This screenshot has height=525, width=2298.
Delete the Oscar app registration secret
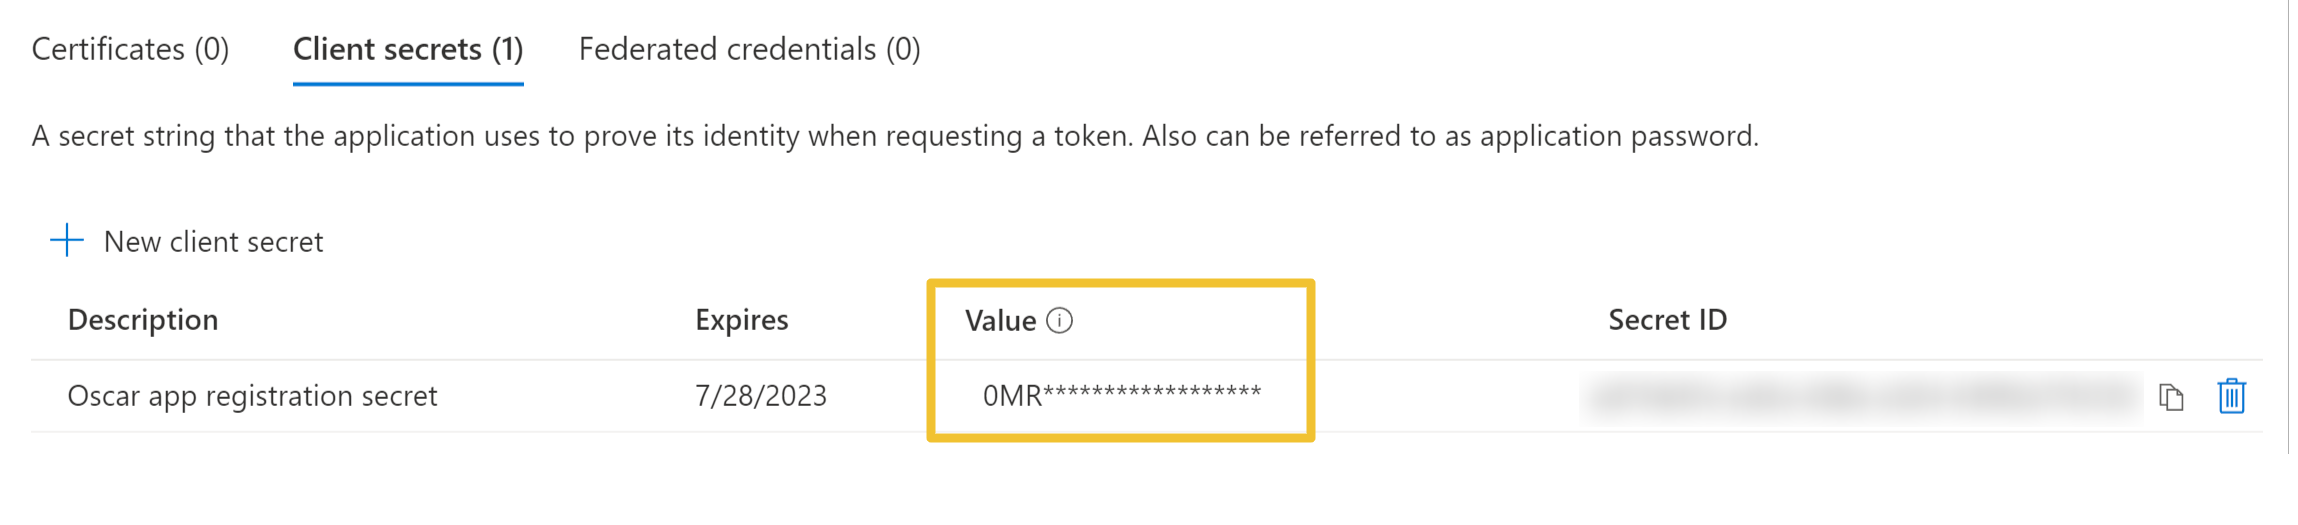[x=2232, y=396]
